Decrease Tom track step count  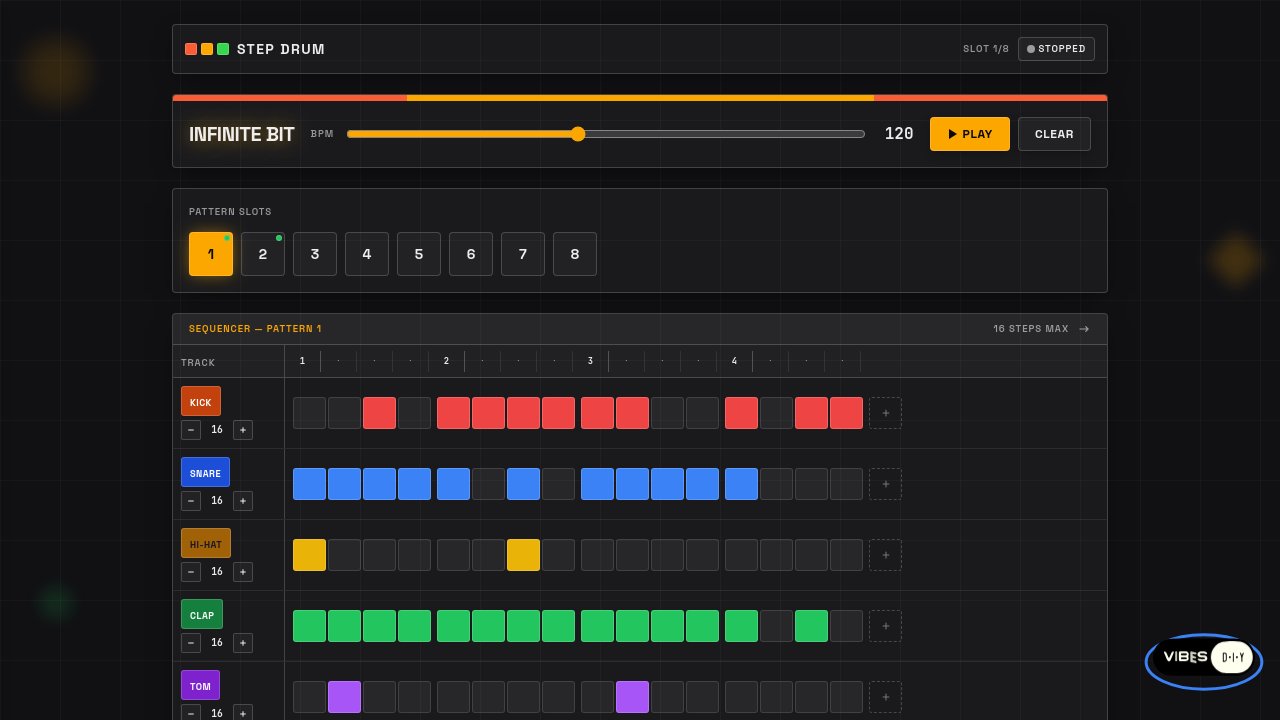[x=191, y=713]
